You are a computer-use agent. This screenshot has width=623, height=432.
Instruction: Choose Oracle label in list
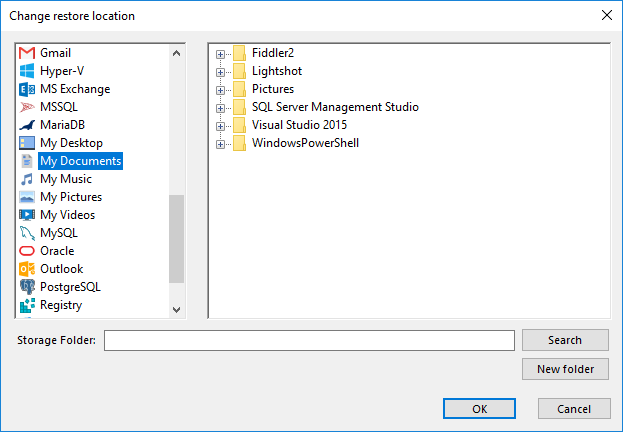(57, 251)
